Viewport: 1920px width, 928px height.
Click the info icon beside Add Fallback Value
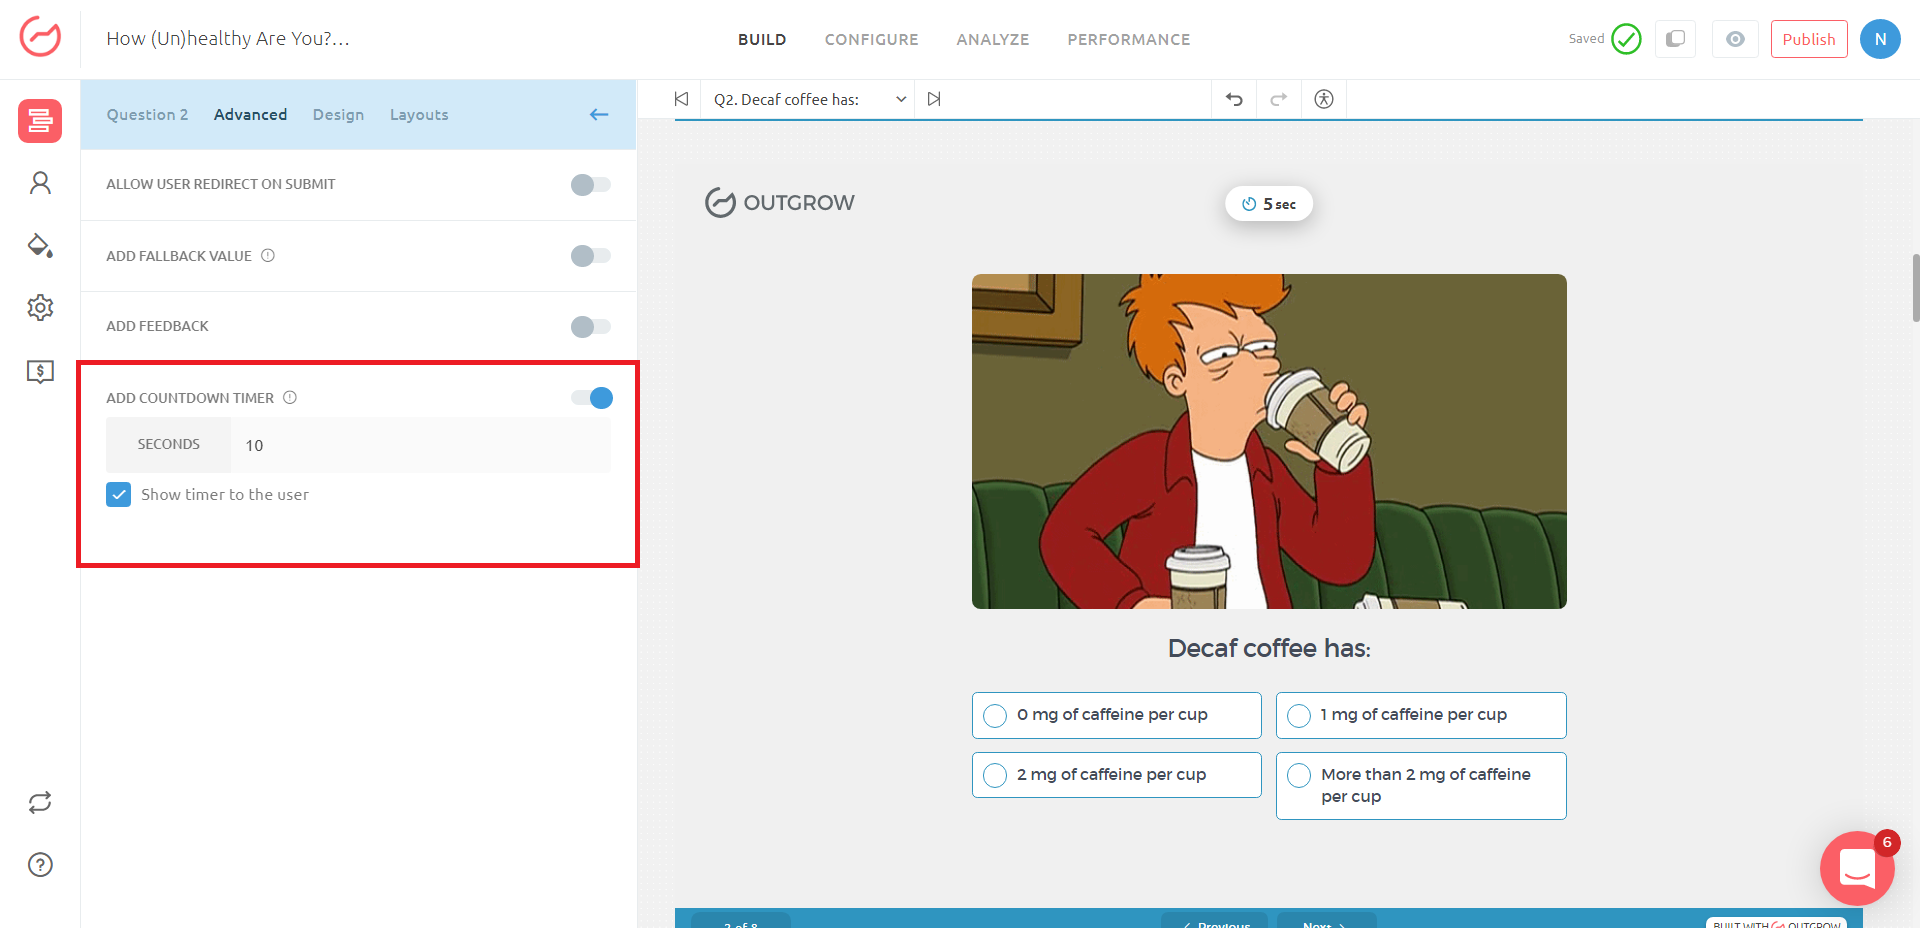(x=268, y=256)
